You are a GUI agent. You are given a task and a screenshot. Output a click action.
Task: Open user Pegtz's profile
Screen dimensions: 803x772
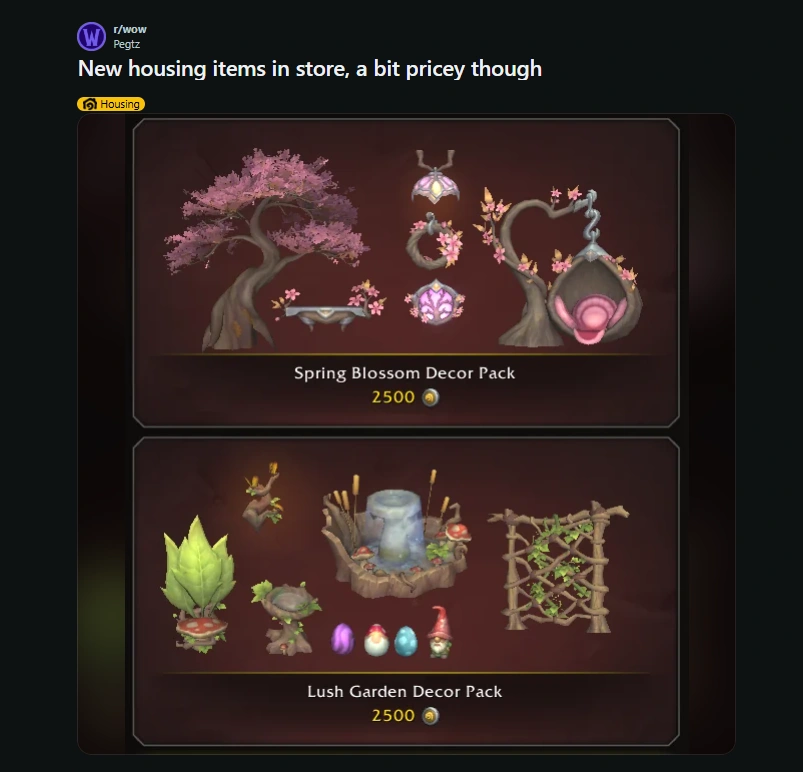click(x=126, y=44)
